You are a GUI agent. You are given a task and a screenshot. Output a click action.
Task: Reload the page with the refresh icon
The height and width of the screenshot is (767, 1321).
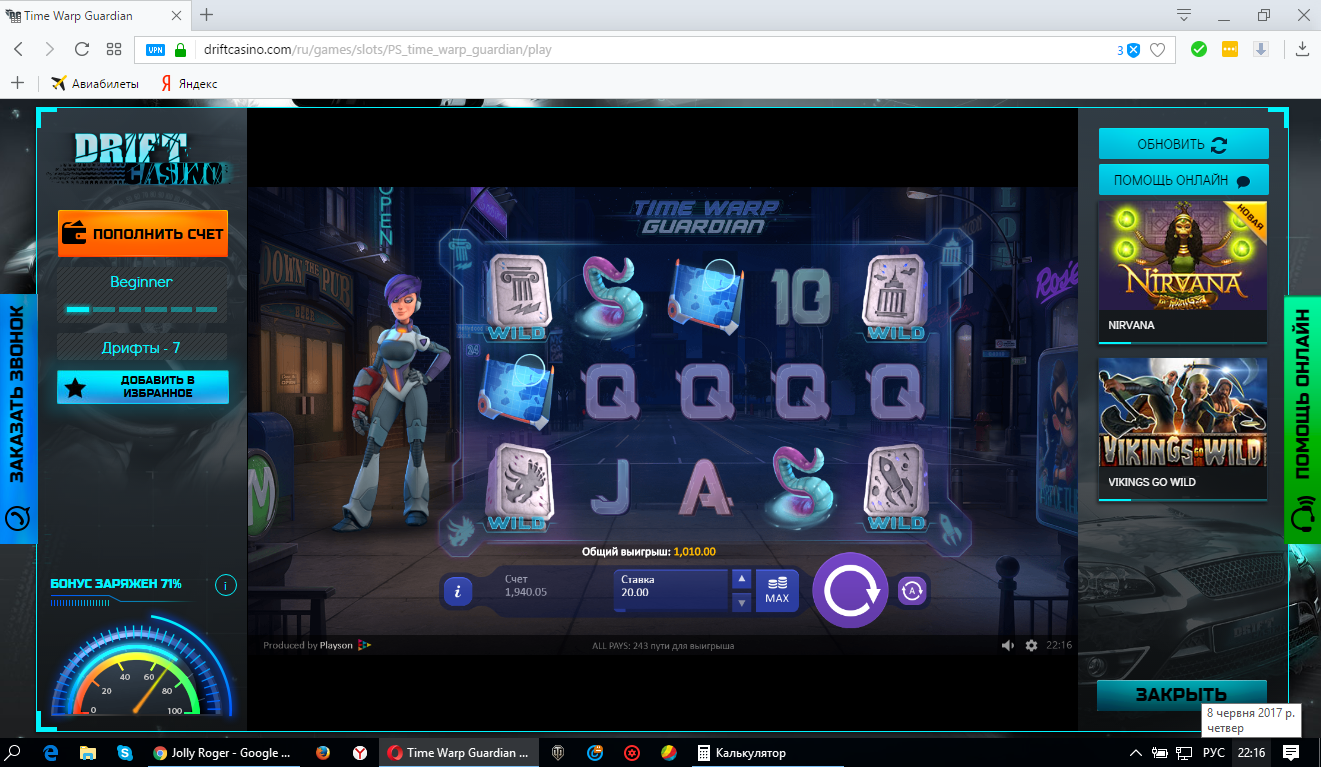[x=82, y=49]
